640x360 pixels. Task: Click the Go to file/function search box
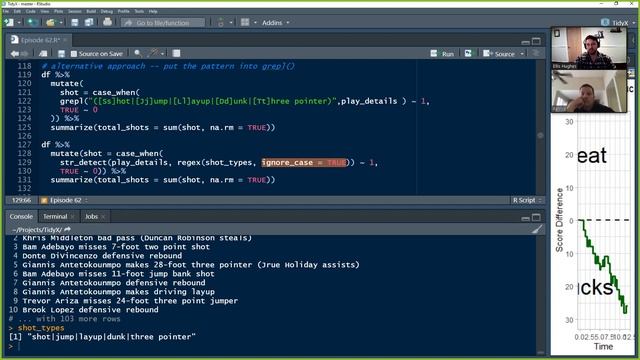tap(163, 23)
